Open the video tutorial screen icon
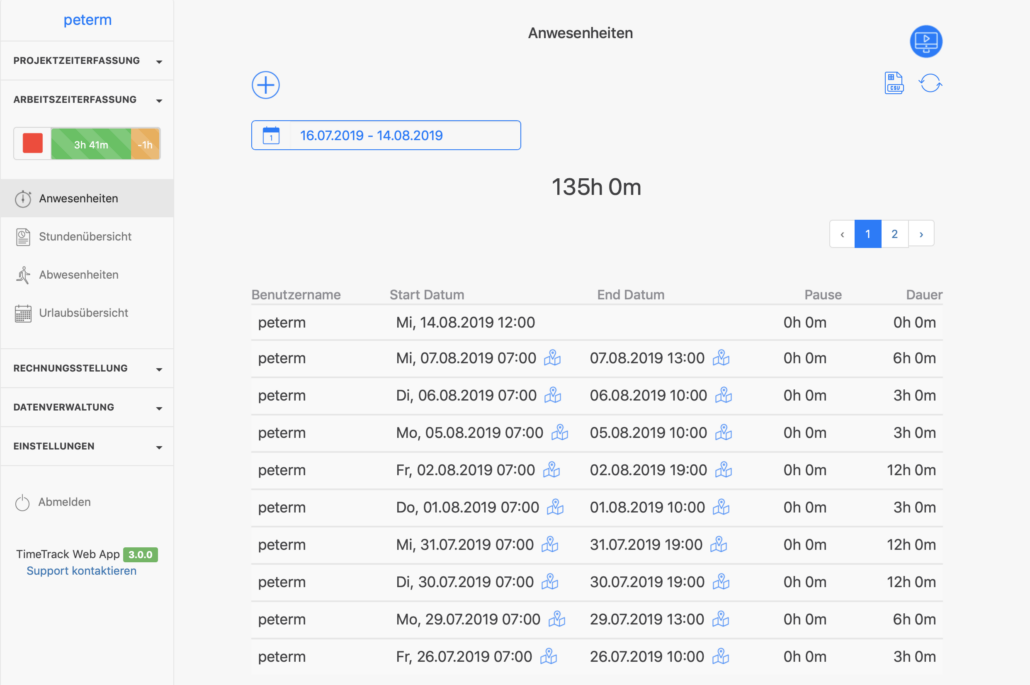This screenshot has height=685, width=1030. pyautogui.click(x=926, y=41)
